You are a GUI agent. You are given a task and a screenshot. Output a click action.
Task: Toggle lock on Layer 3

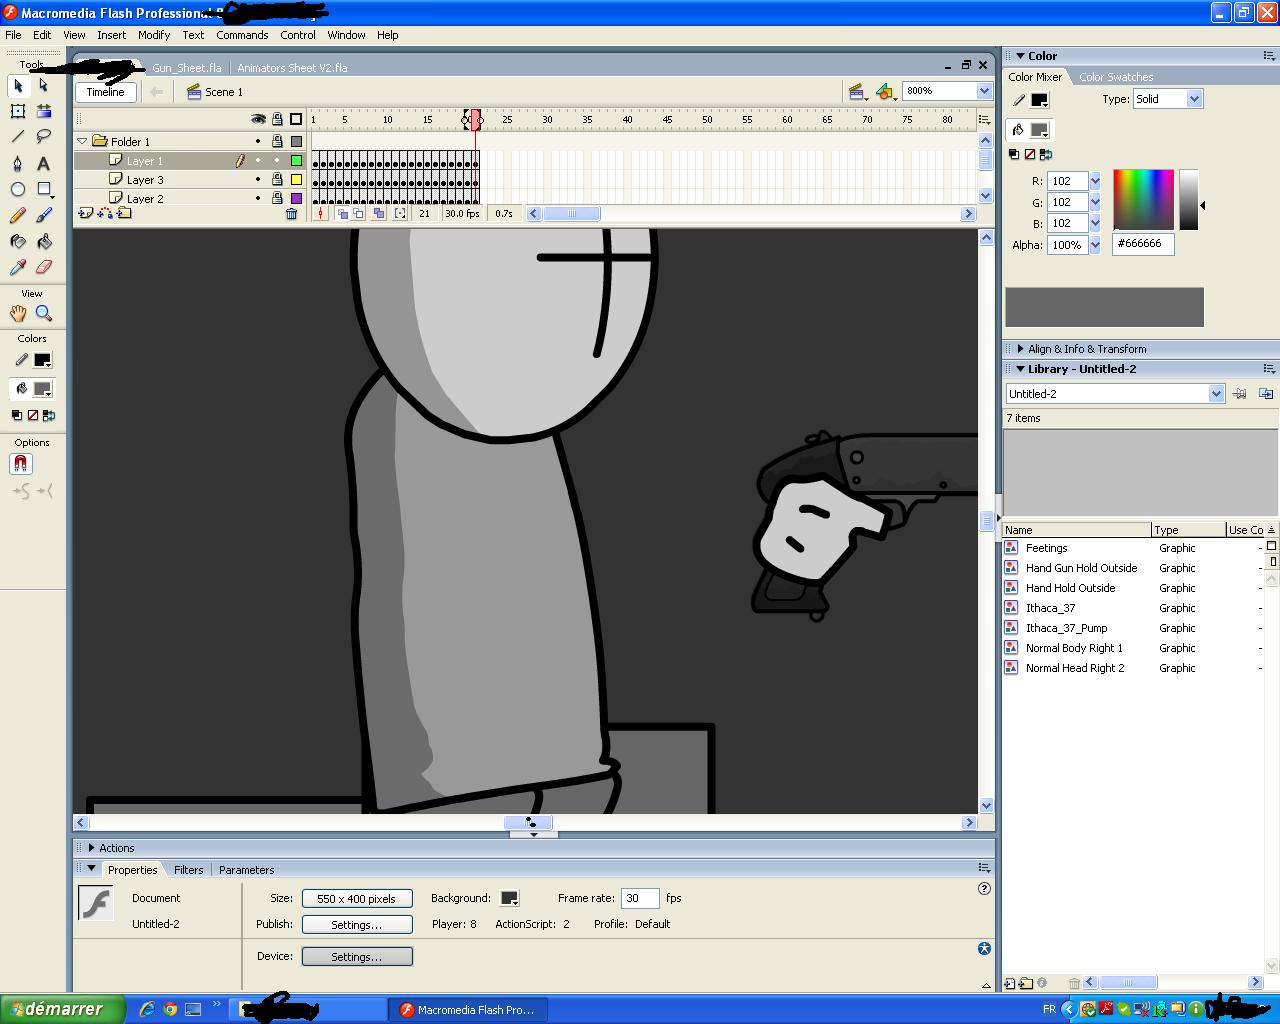pyautogui.click(x=277, y=180)
